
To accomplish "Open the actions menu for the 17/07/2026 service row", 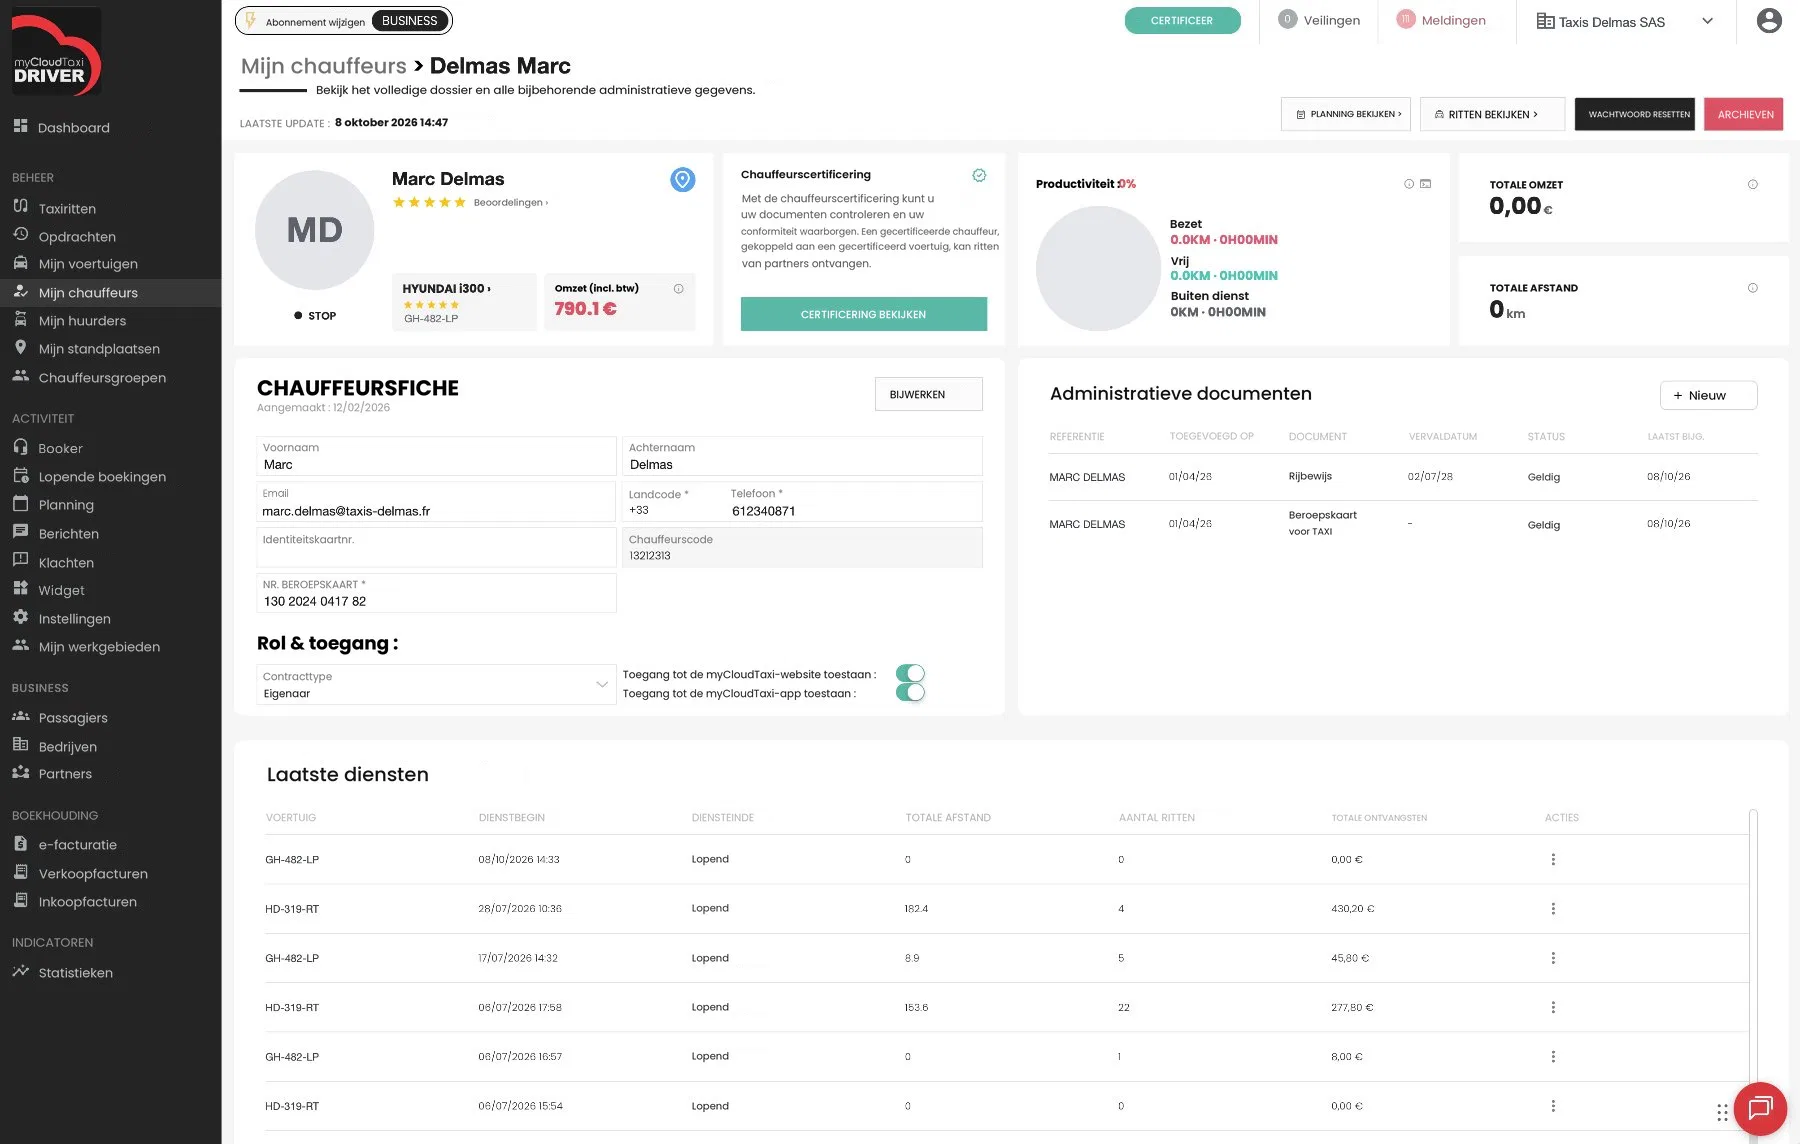I will [x=1553, y=958].
